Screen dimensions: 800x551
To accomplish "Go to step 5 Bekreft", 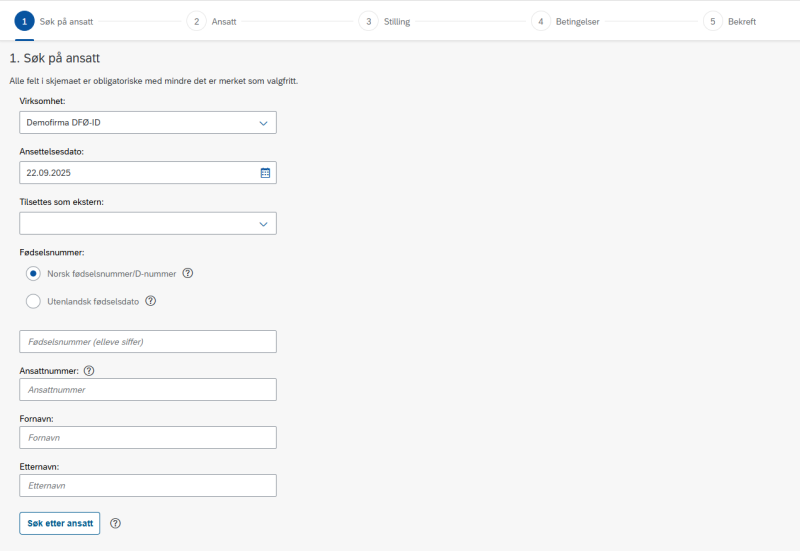I will (730, 21).
